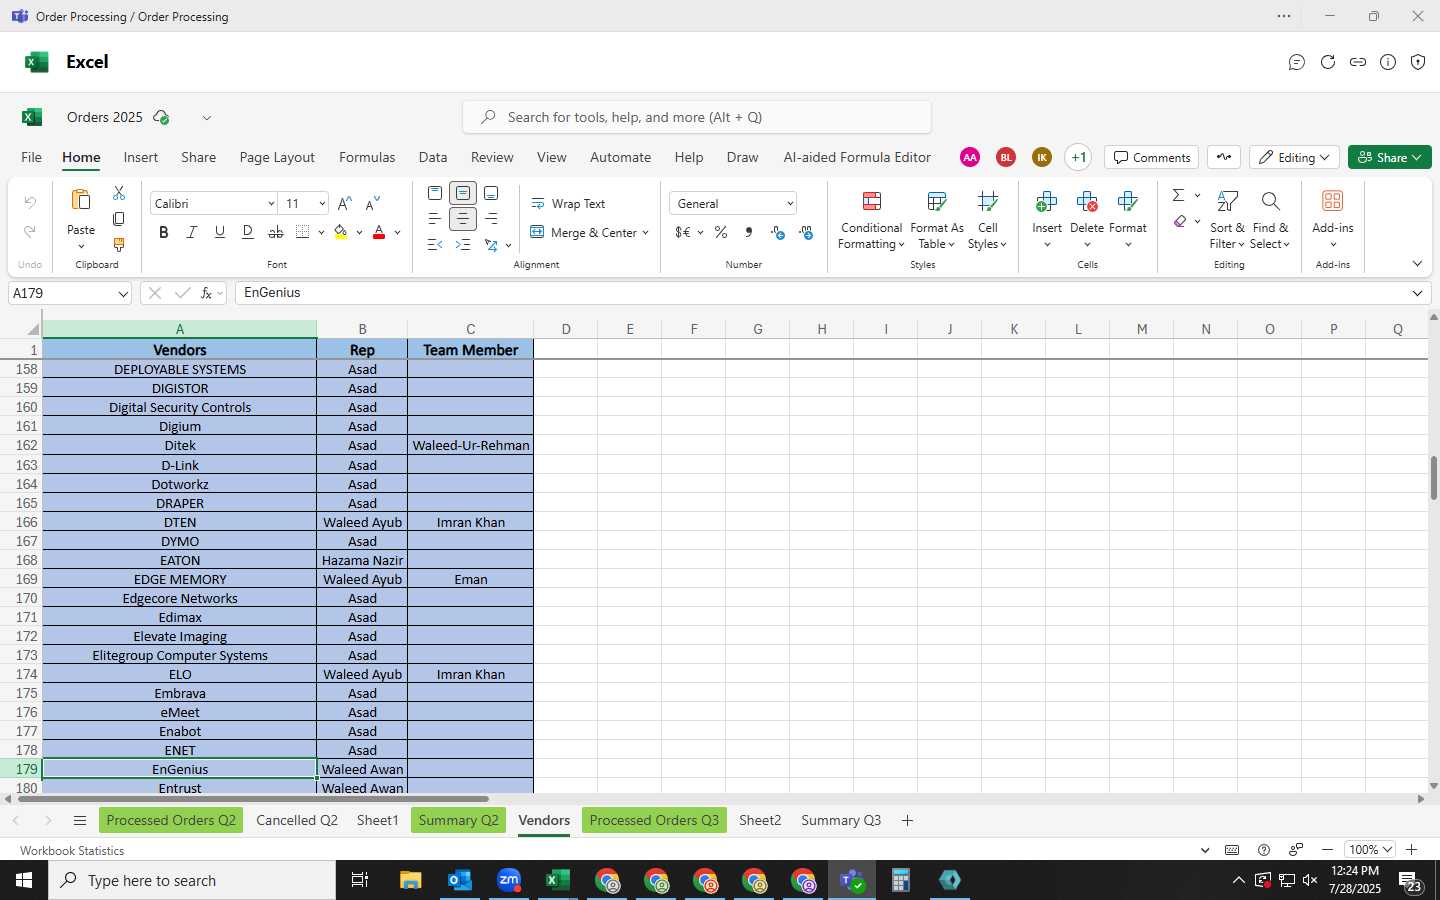Click the Percent Style icon

coord(721,232)
